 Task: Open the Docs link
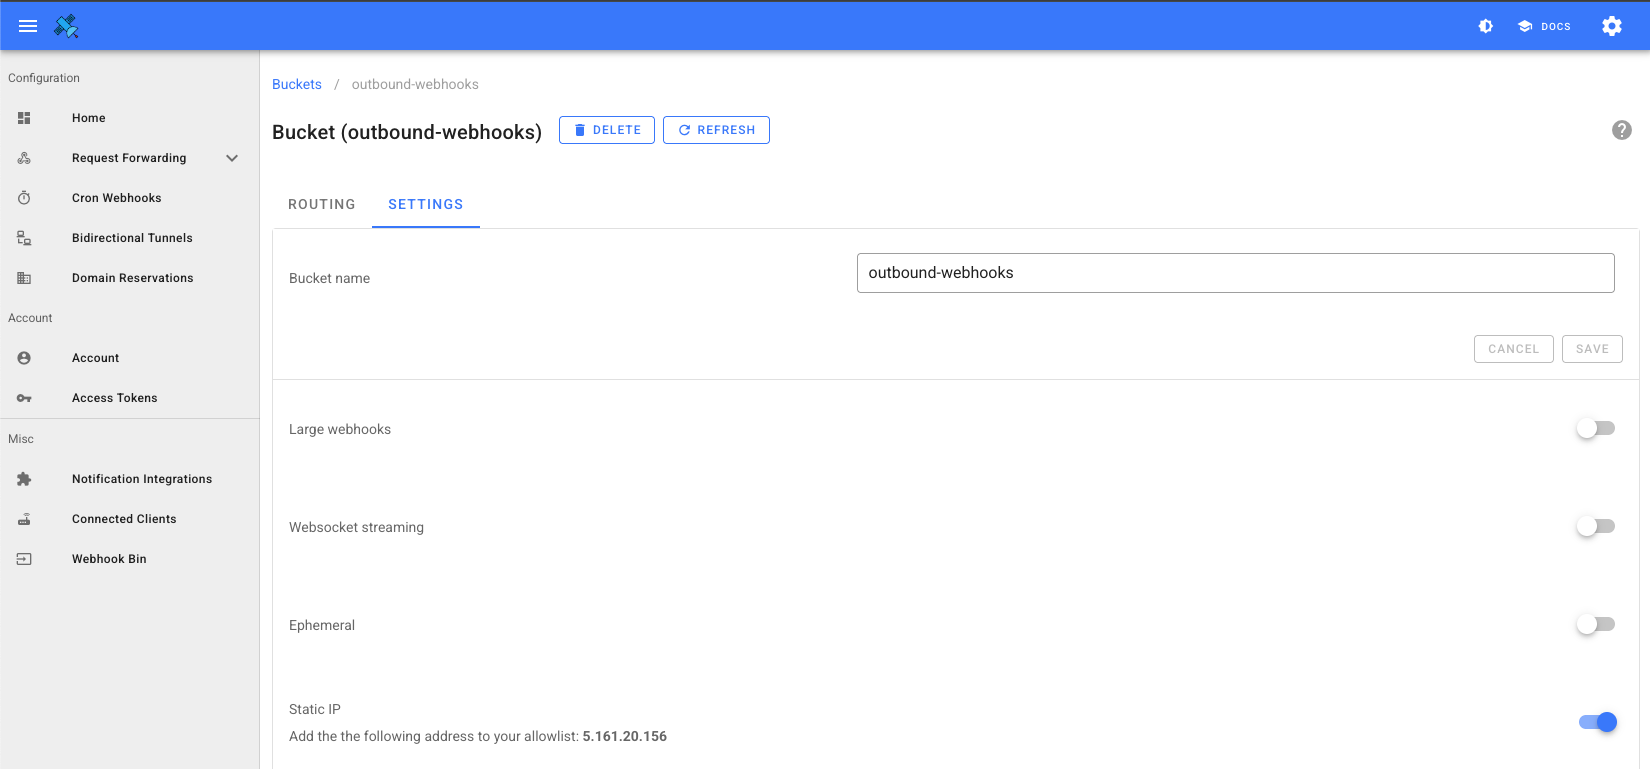pyautogui.click(x=1544, y=26)
